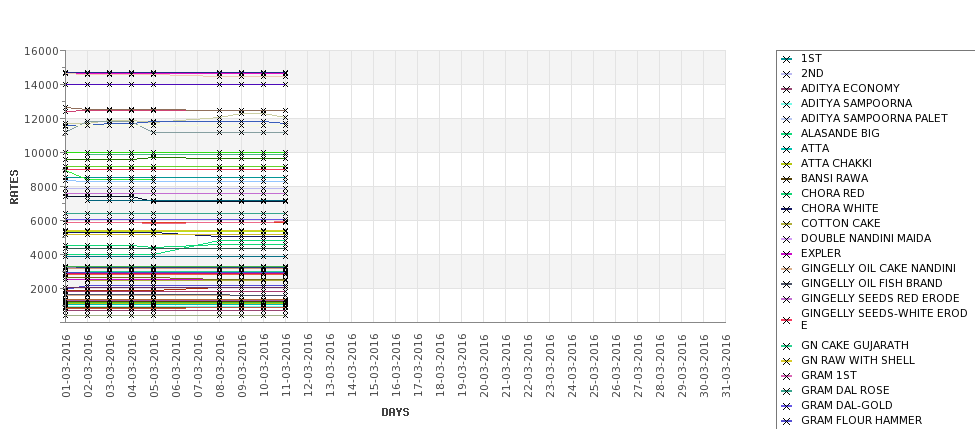Select the 31-03-2016 date label
Image resolution: width=975 pixels, height=429 pixels.
pyautogui.click(x=726, y=366)
